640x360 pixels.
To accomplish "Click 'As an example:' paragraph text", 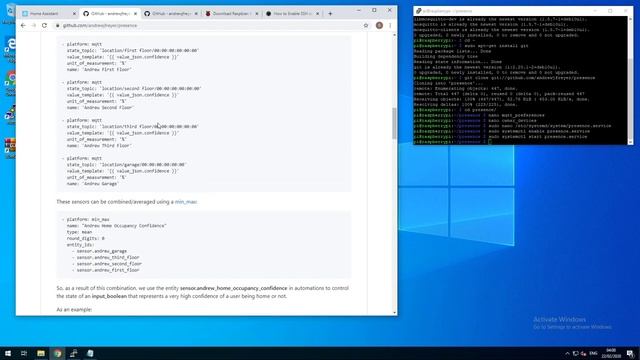I will pyautogui.click(x=74, y=310).
